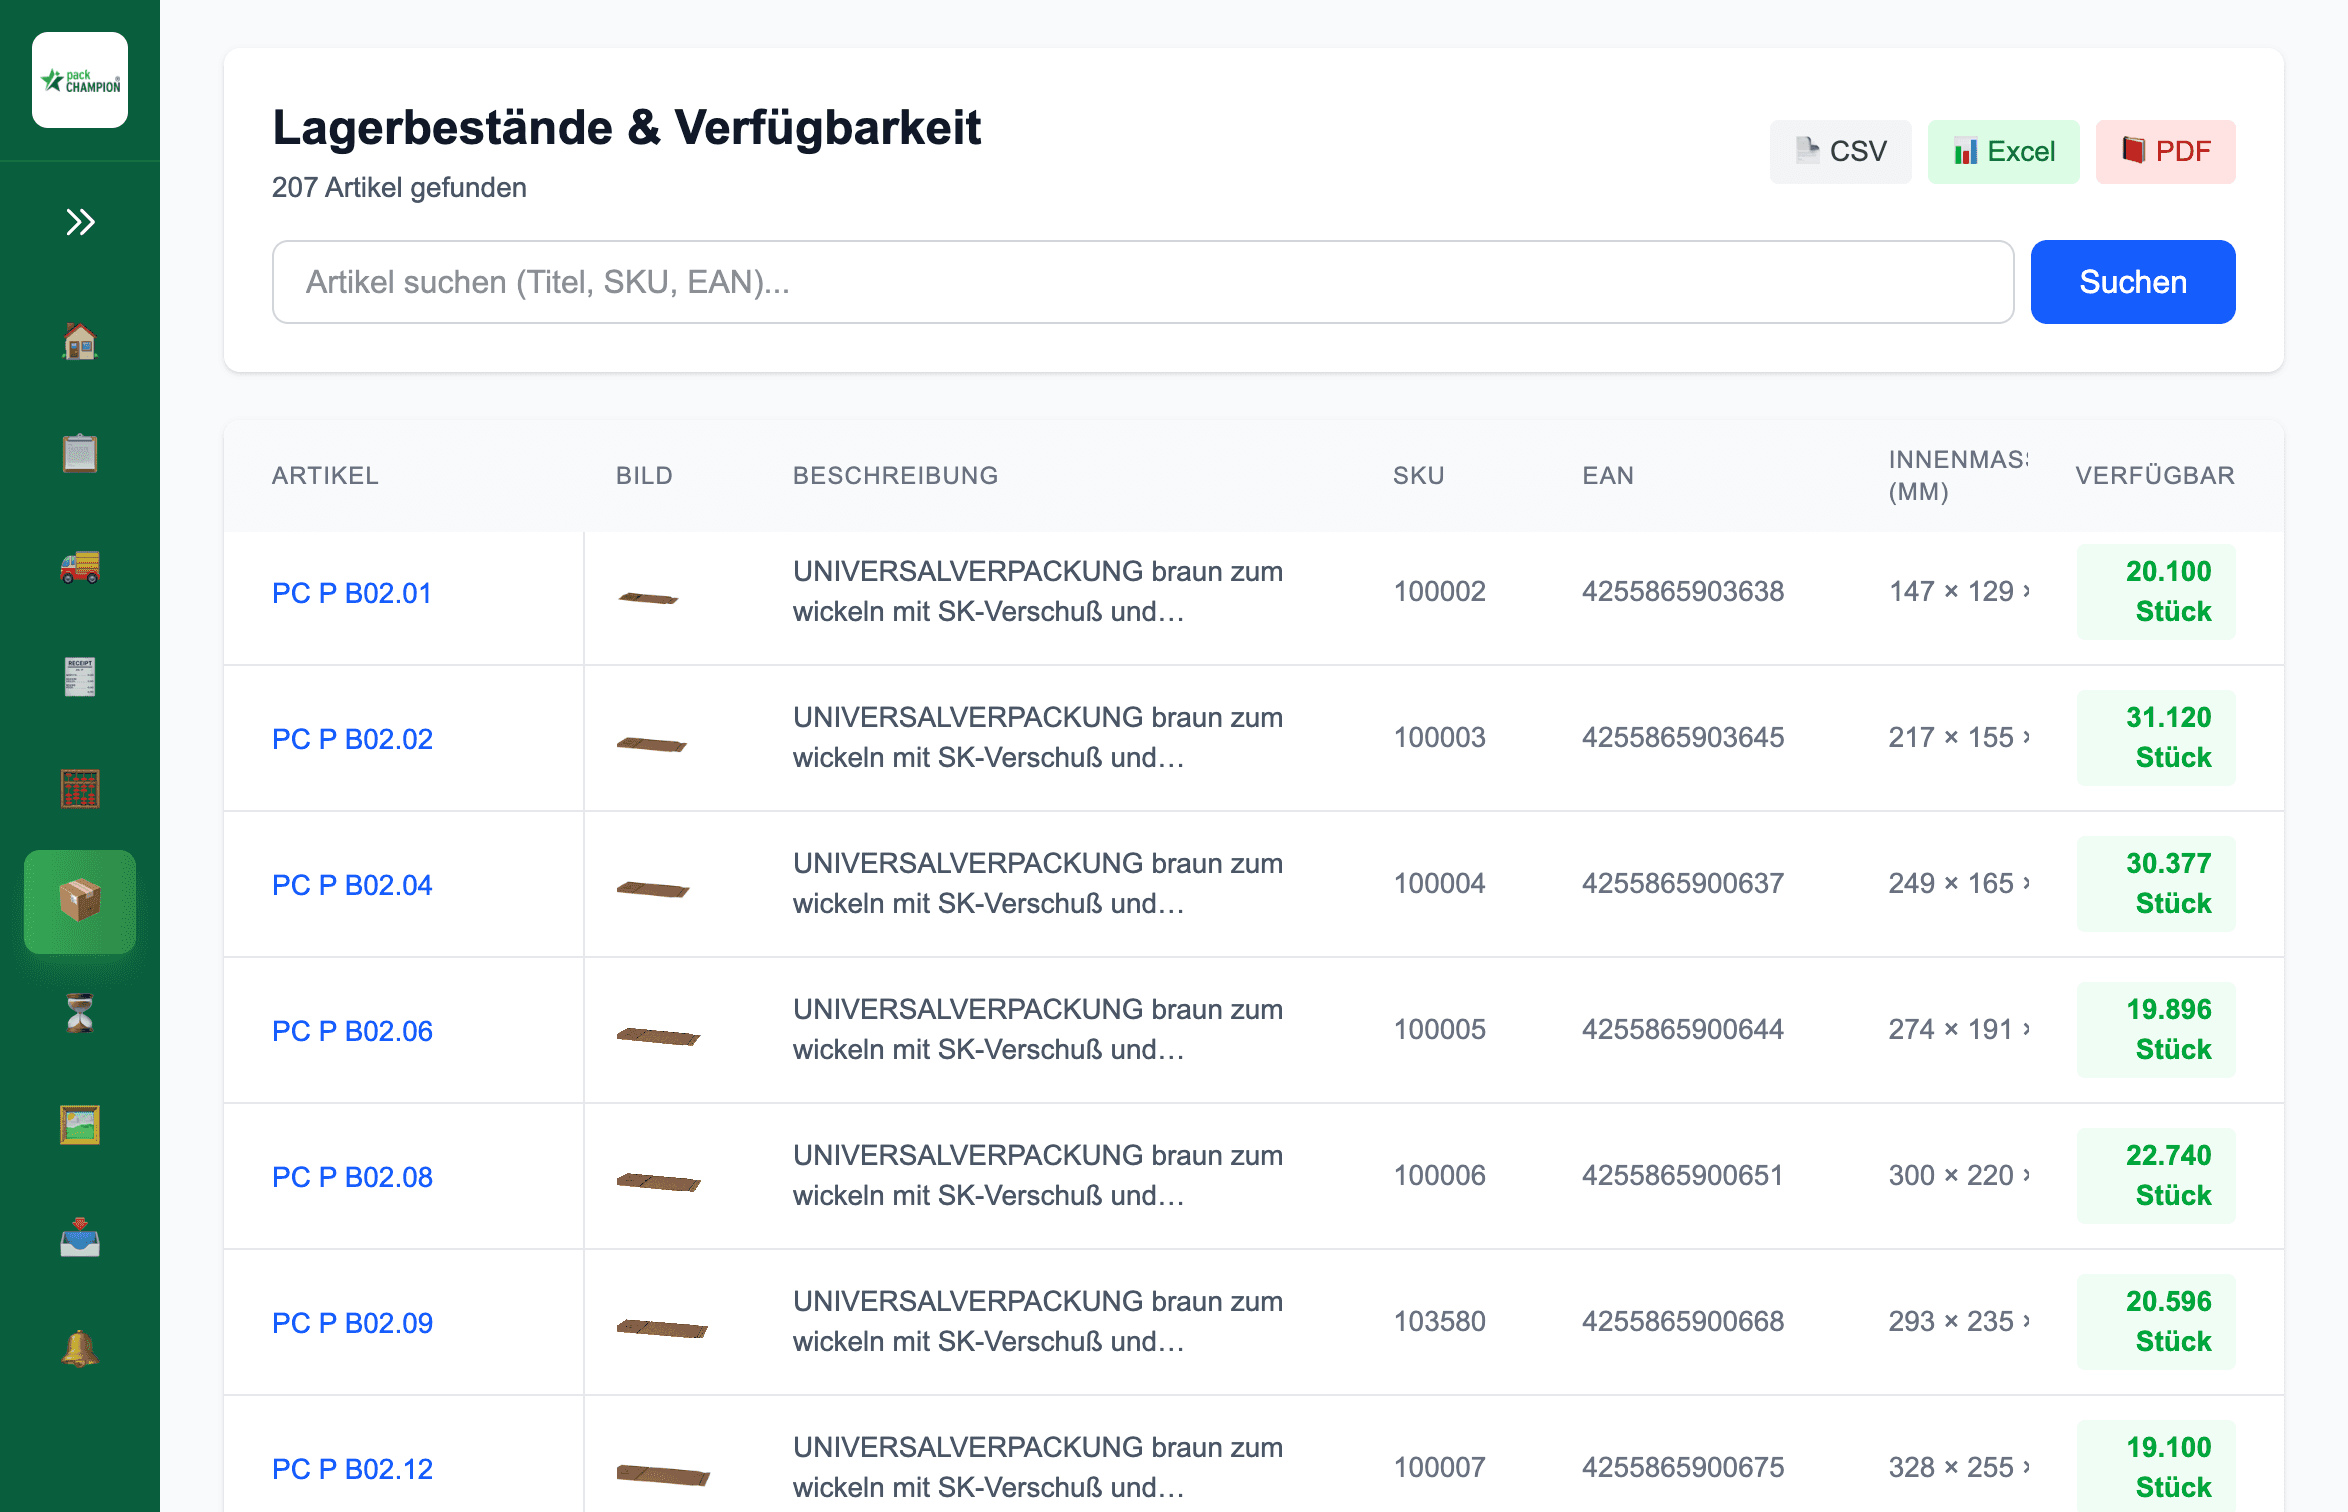
Task: Open article link PC P B02.06
Action: tap(352, 1031)
